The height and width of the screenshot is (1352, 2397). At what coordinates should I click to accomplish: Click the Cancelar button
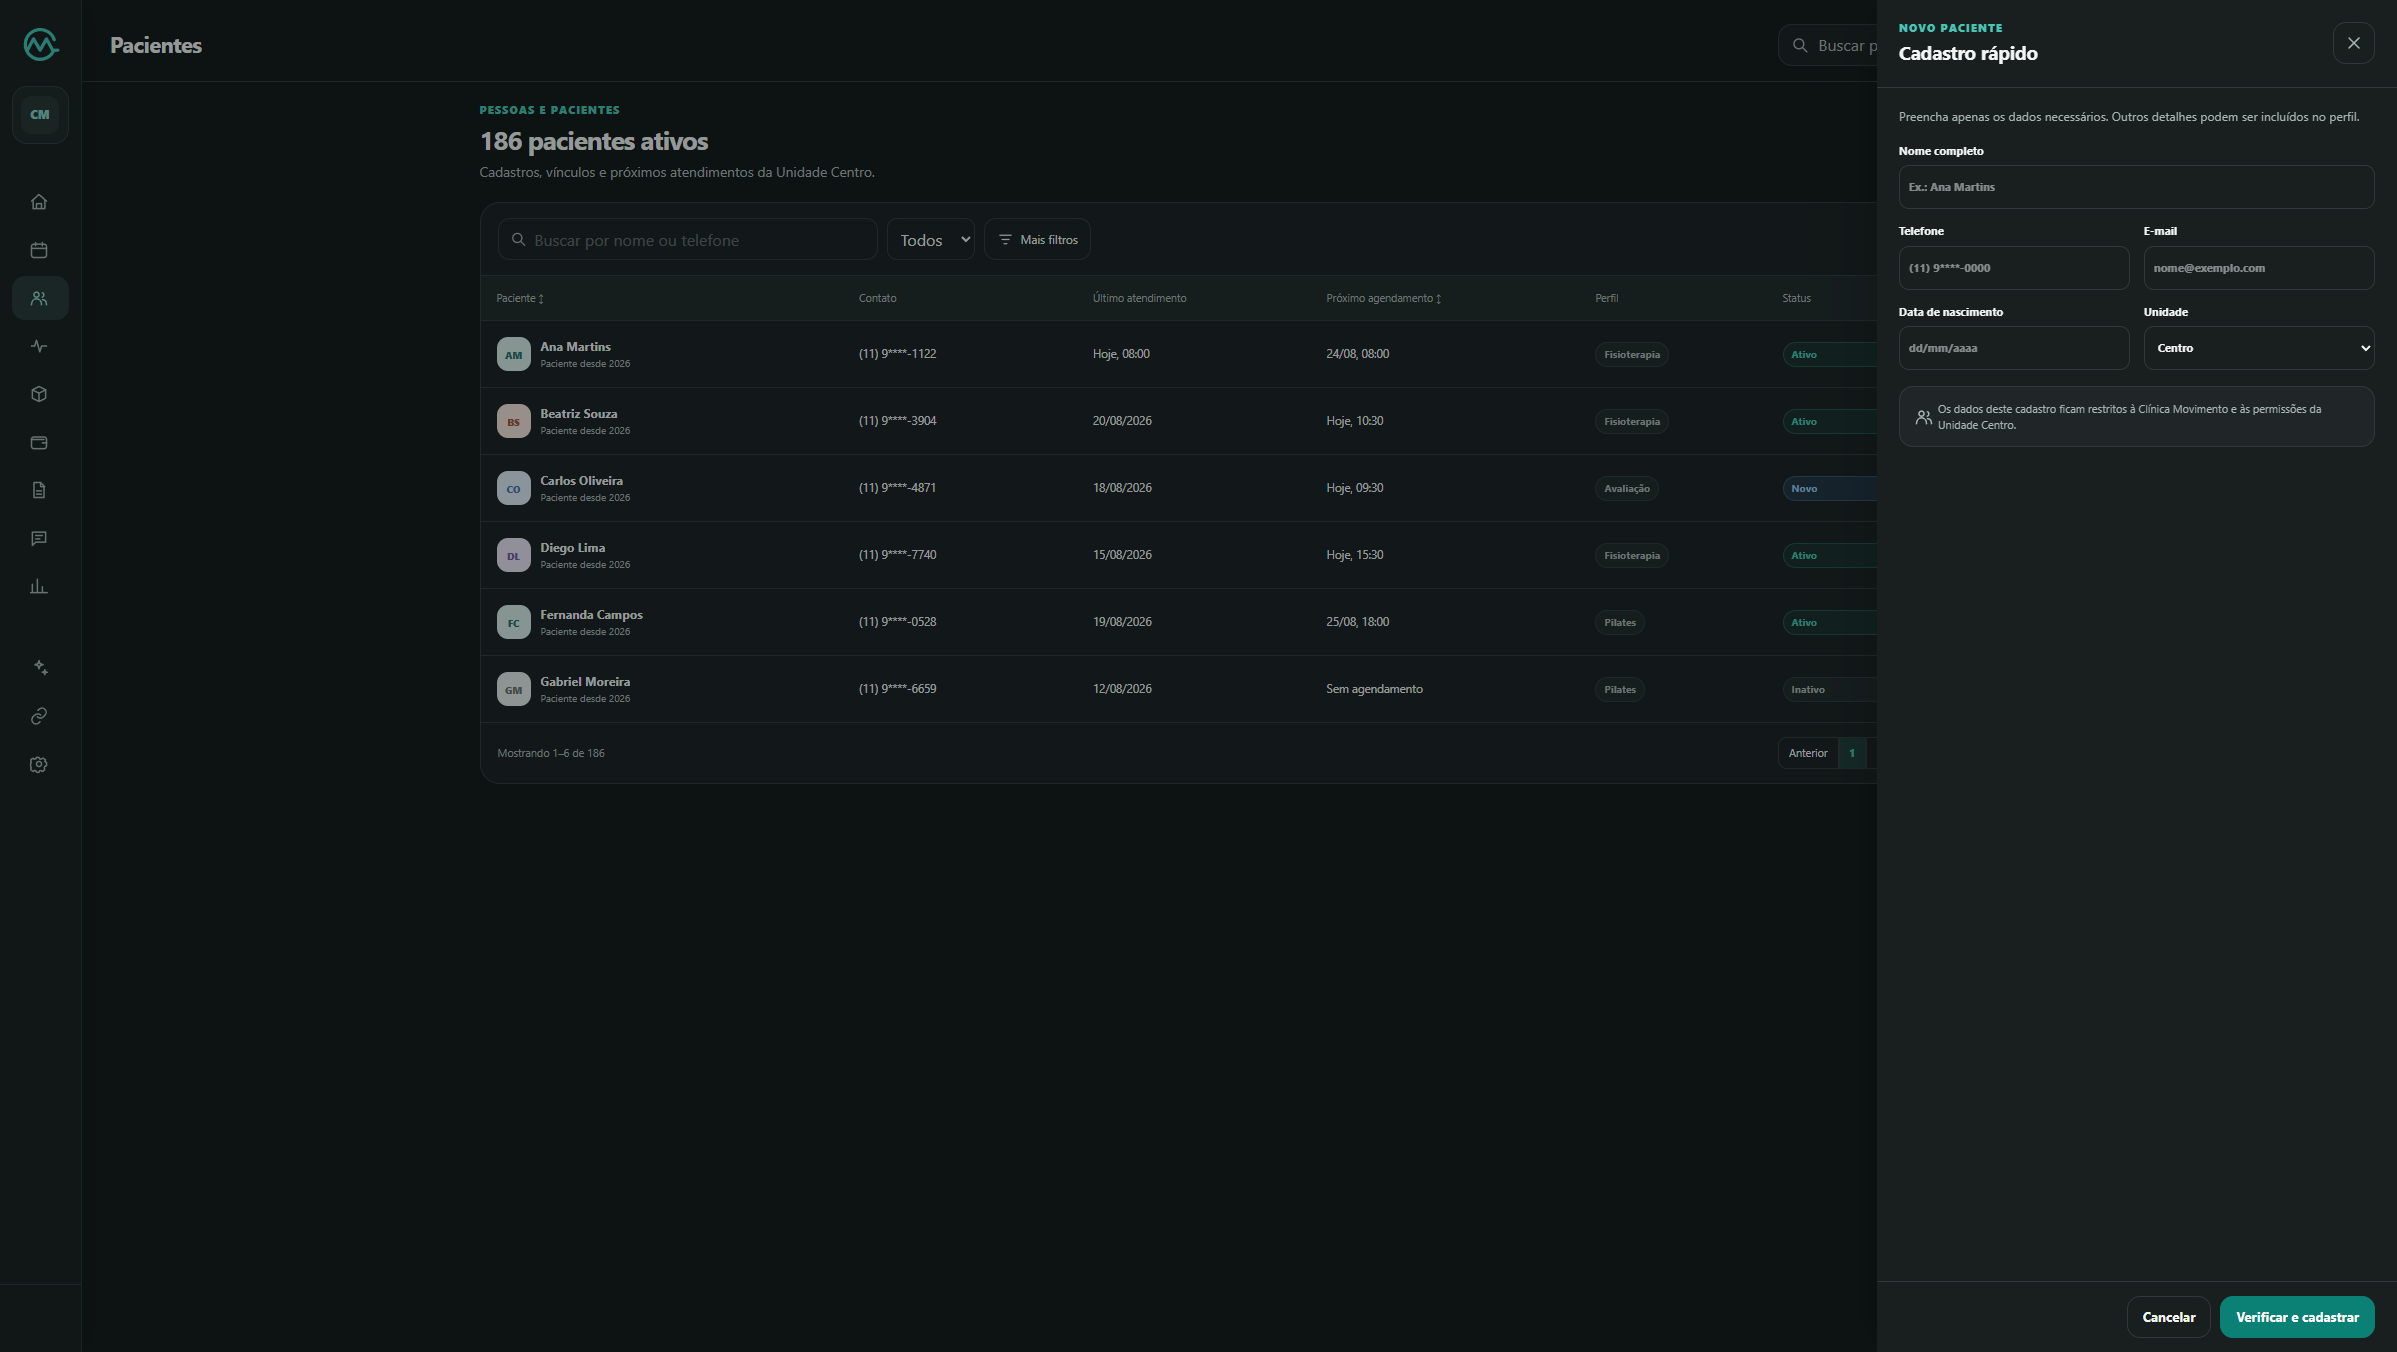[2168, 1317]
